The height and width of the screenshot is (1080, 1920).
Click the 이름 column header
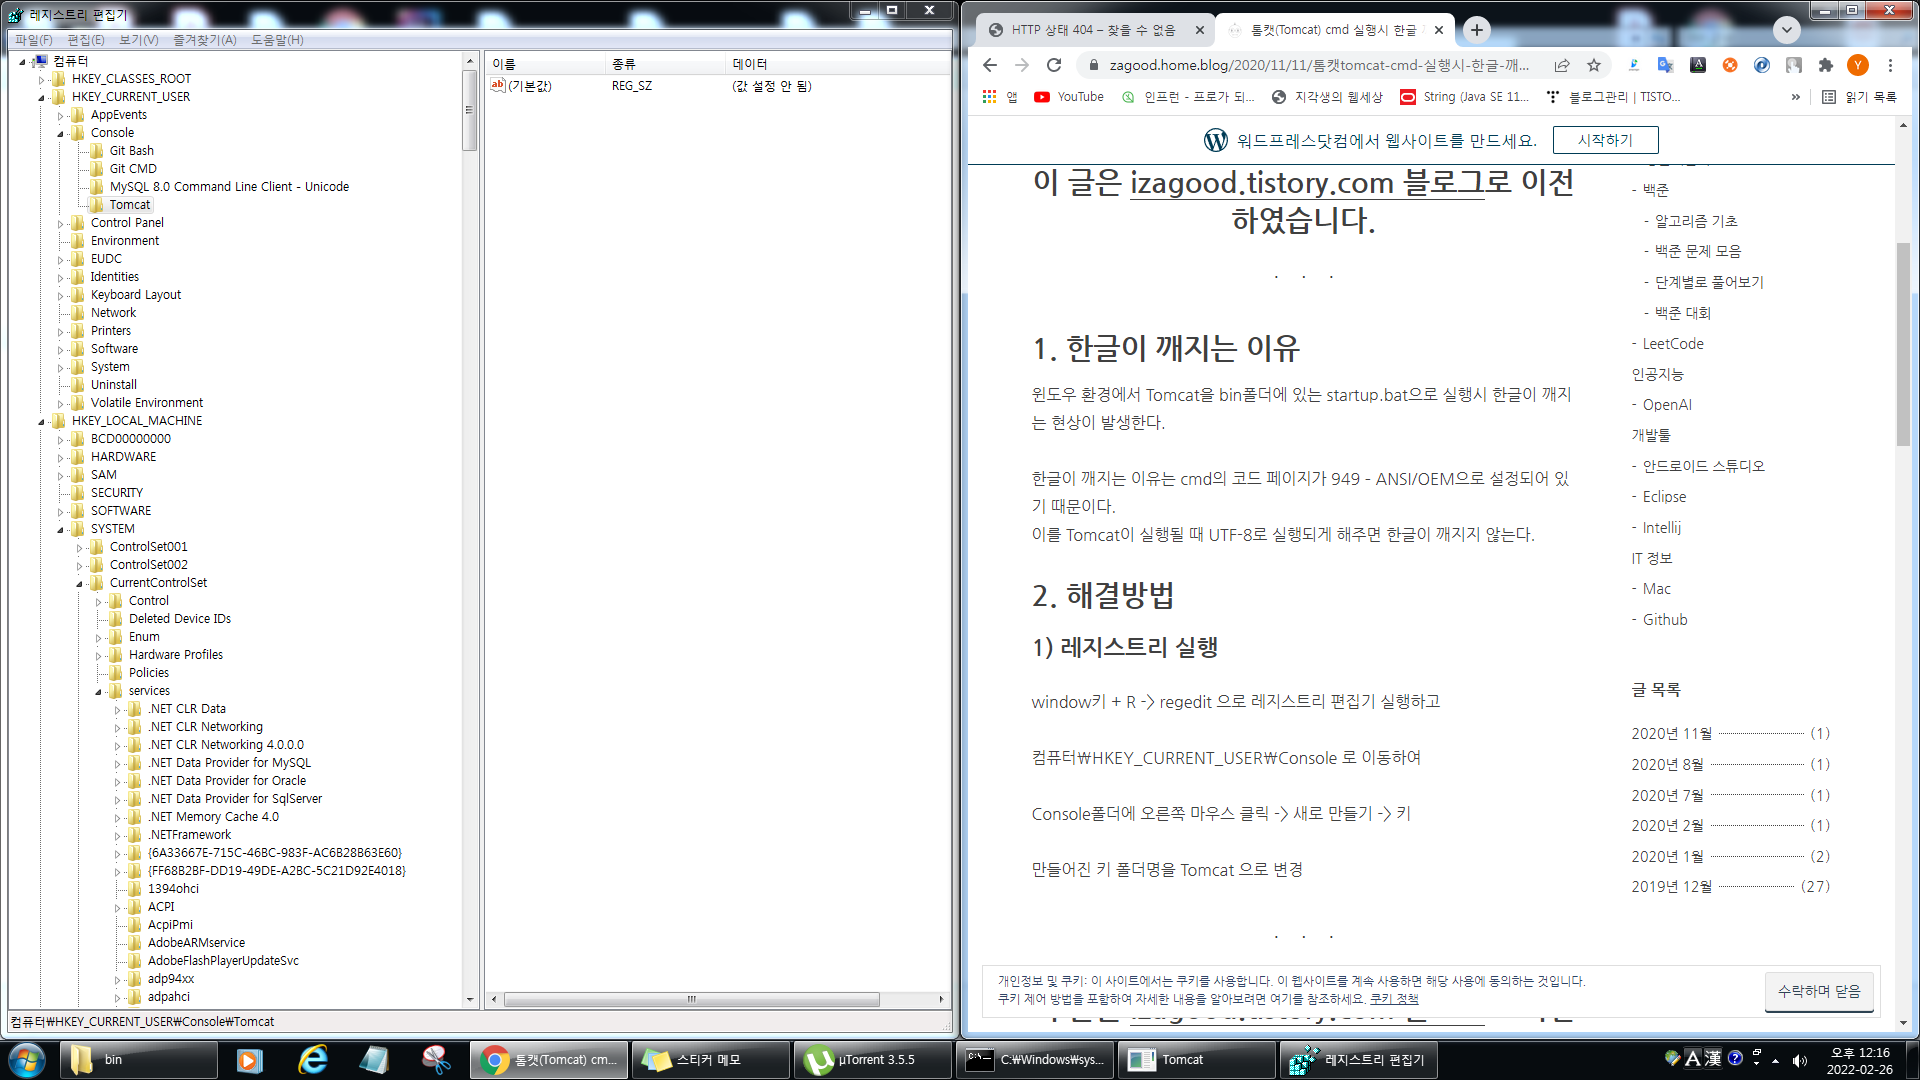546,64
